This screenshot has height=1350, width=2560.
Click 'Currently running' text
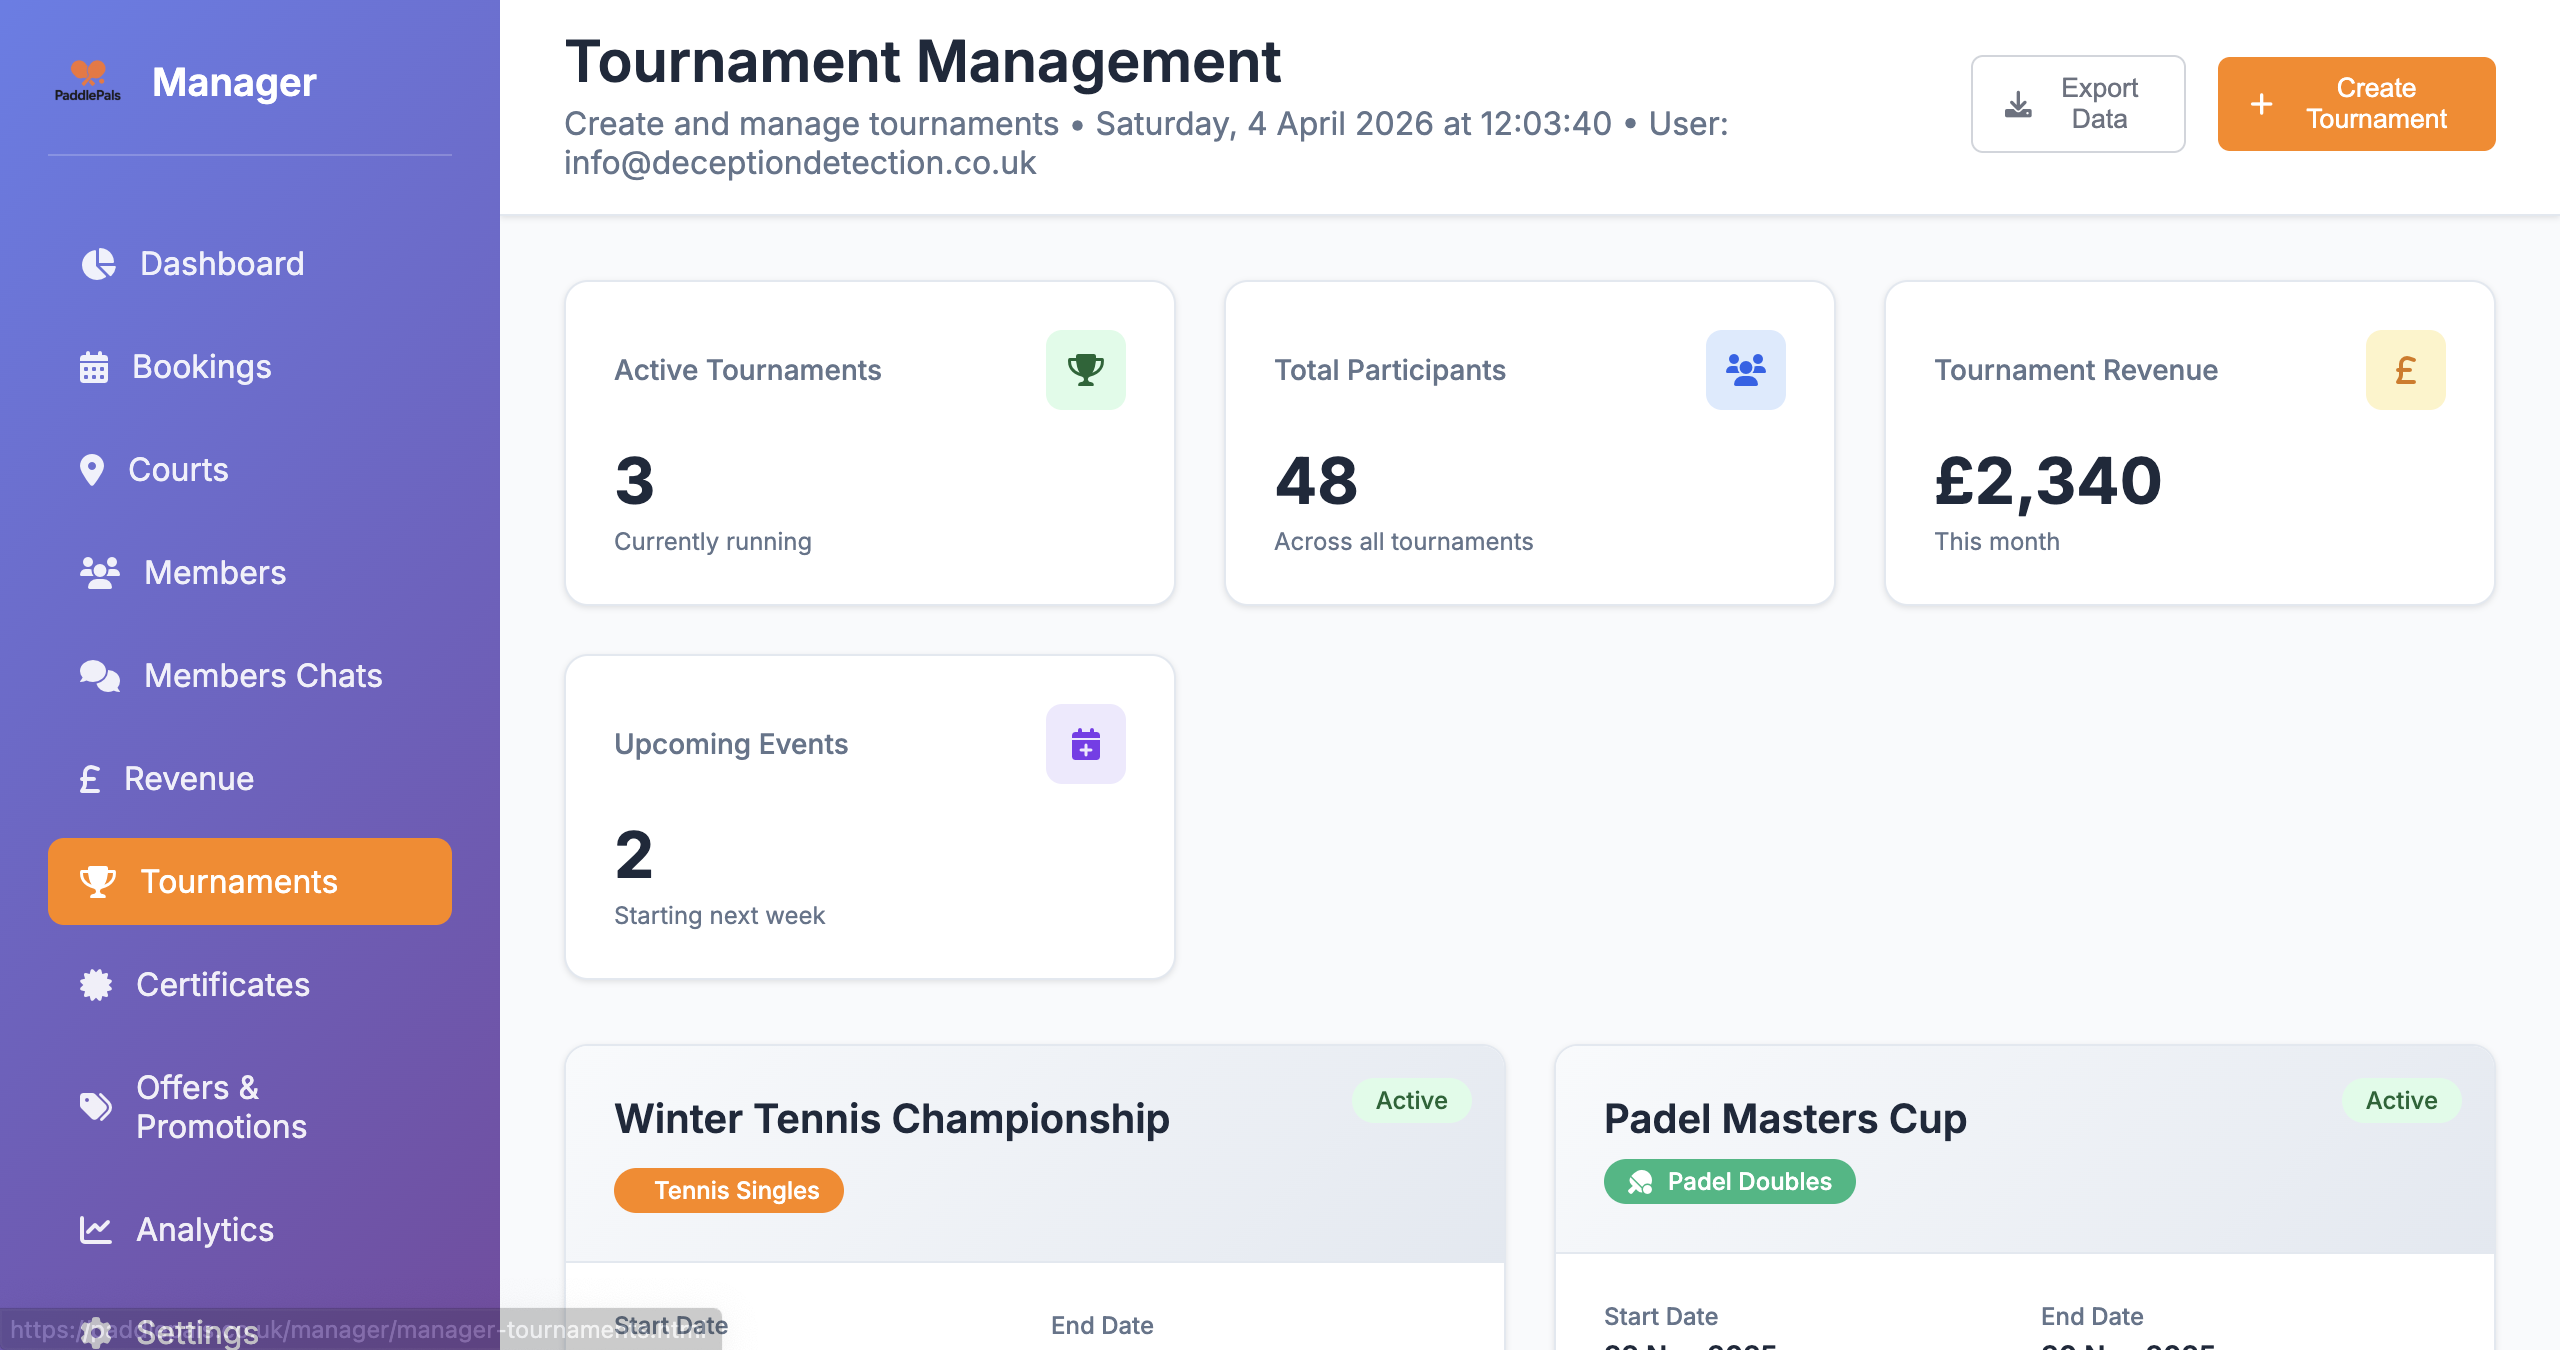pyautogui.click(x=713, y=541)
